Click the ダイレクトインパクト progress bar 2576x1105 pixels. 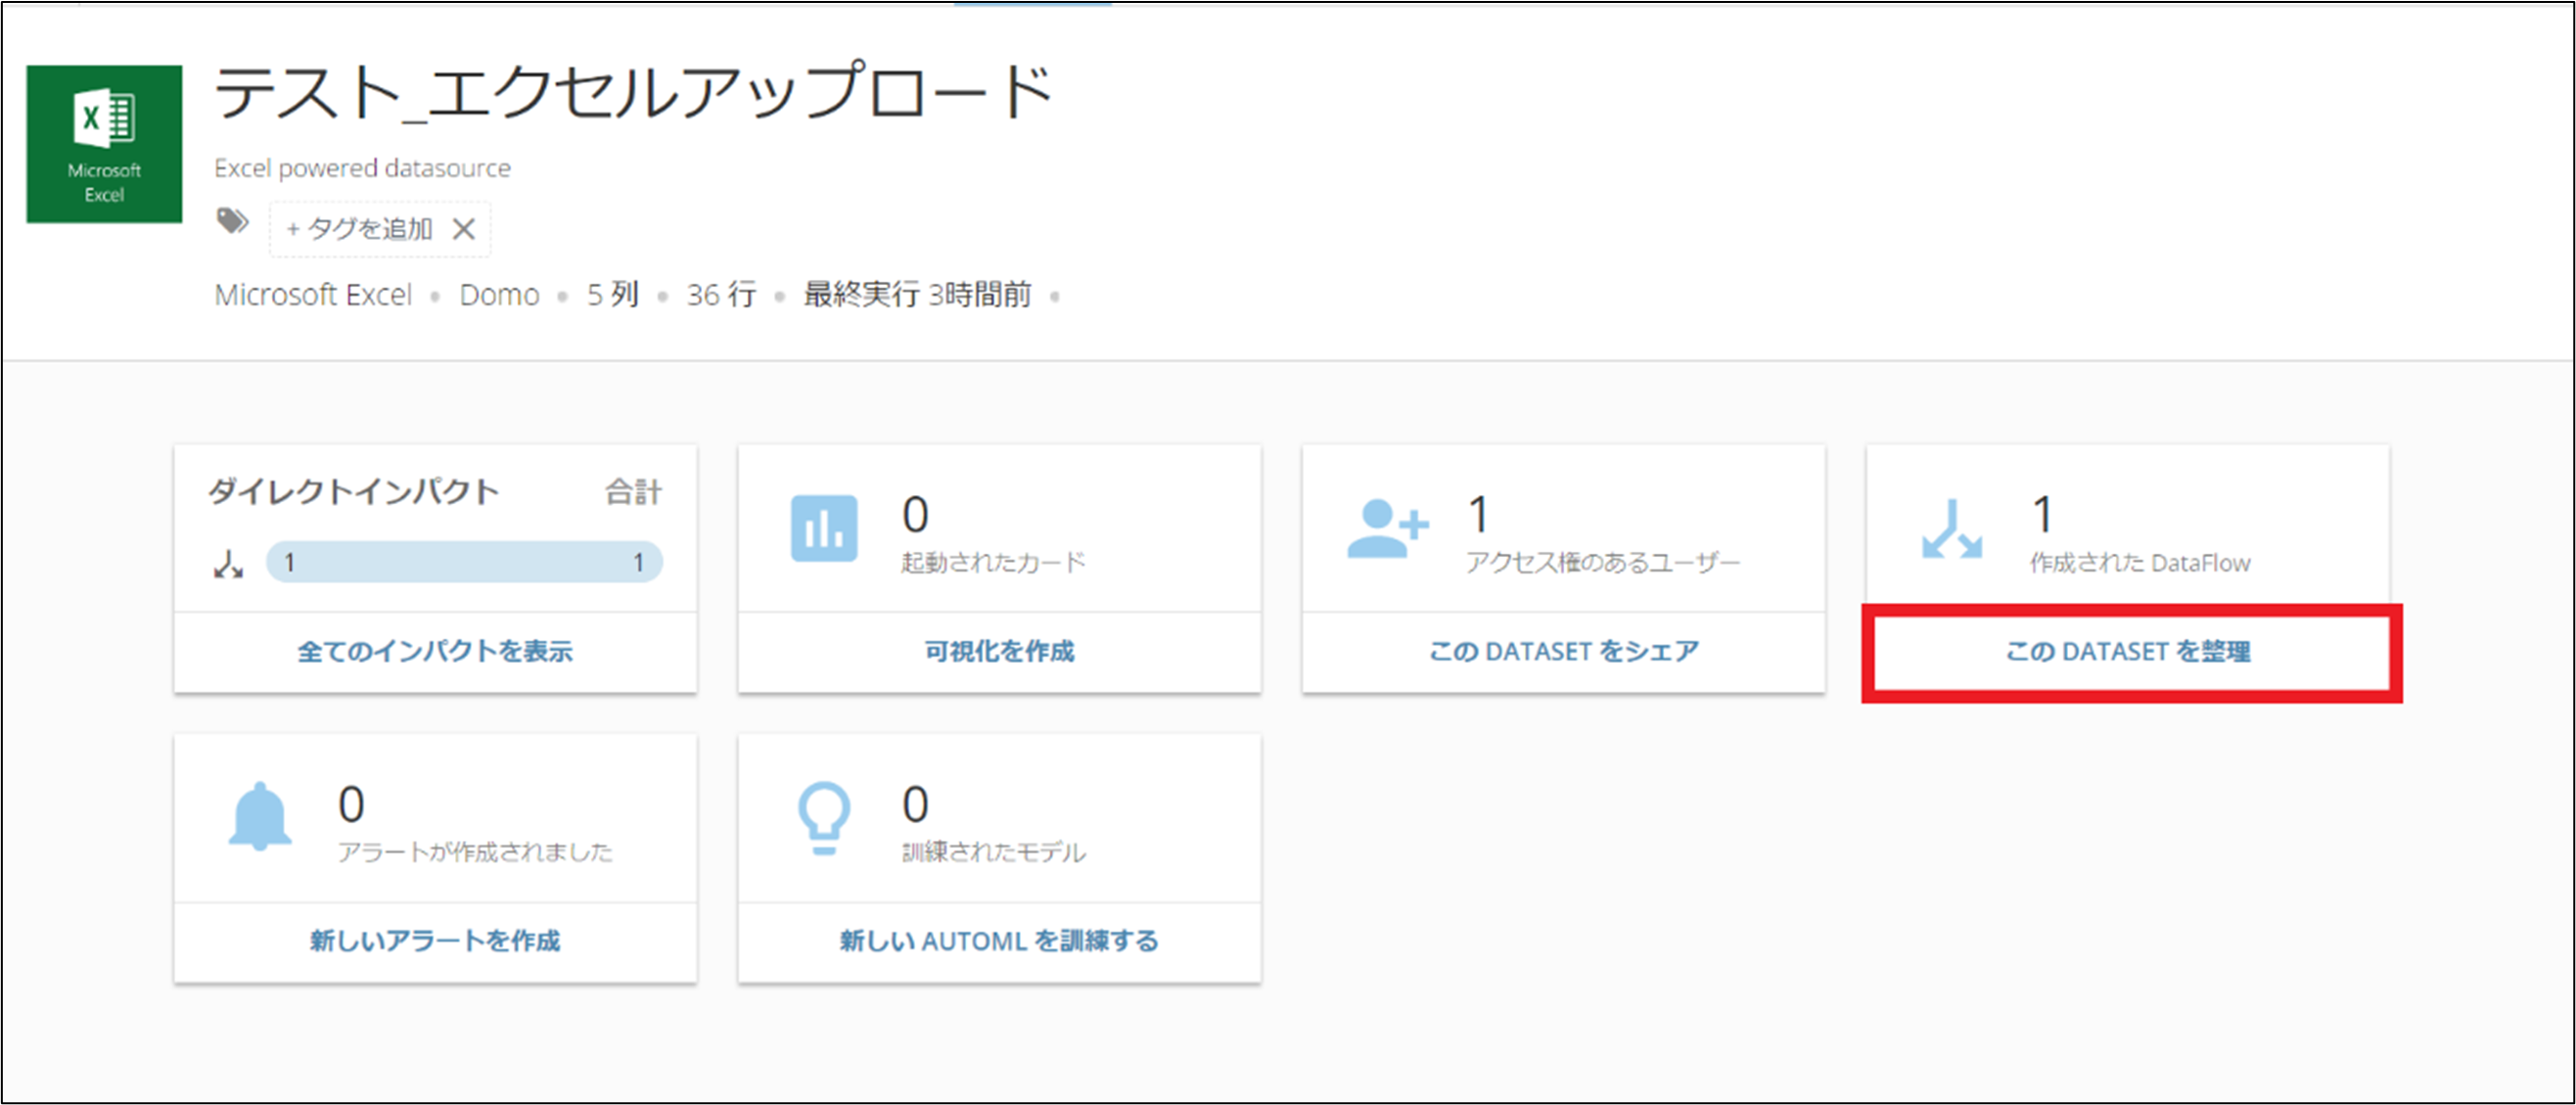[464, 562]
